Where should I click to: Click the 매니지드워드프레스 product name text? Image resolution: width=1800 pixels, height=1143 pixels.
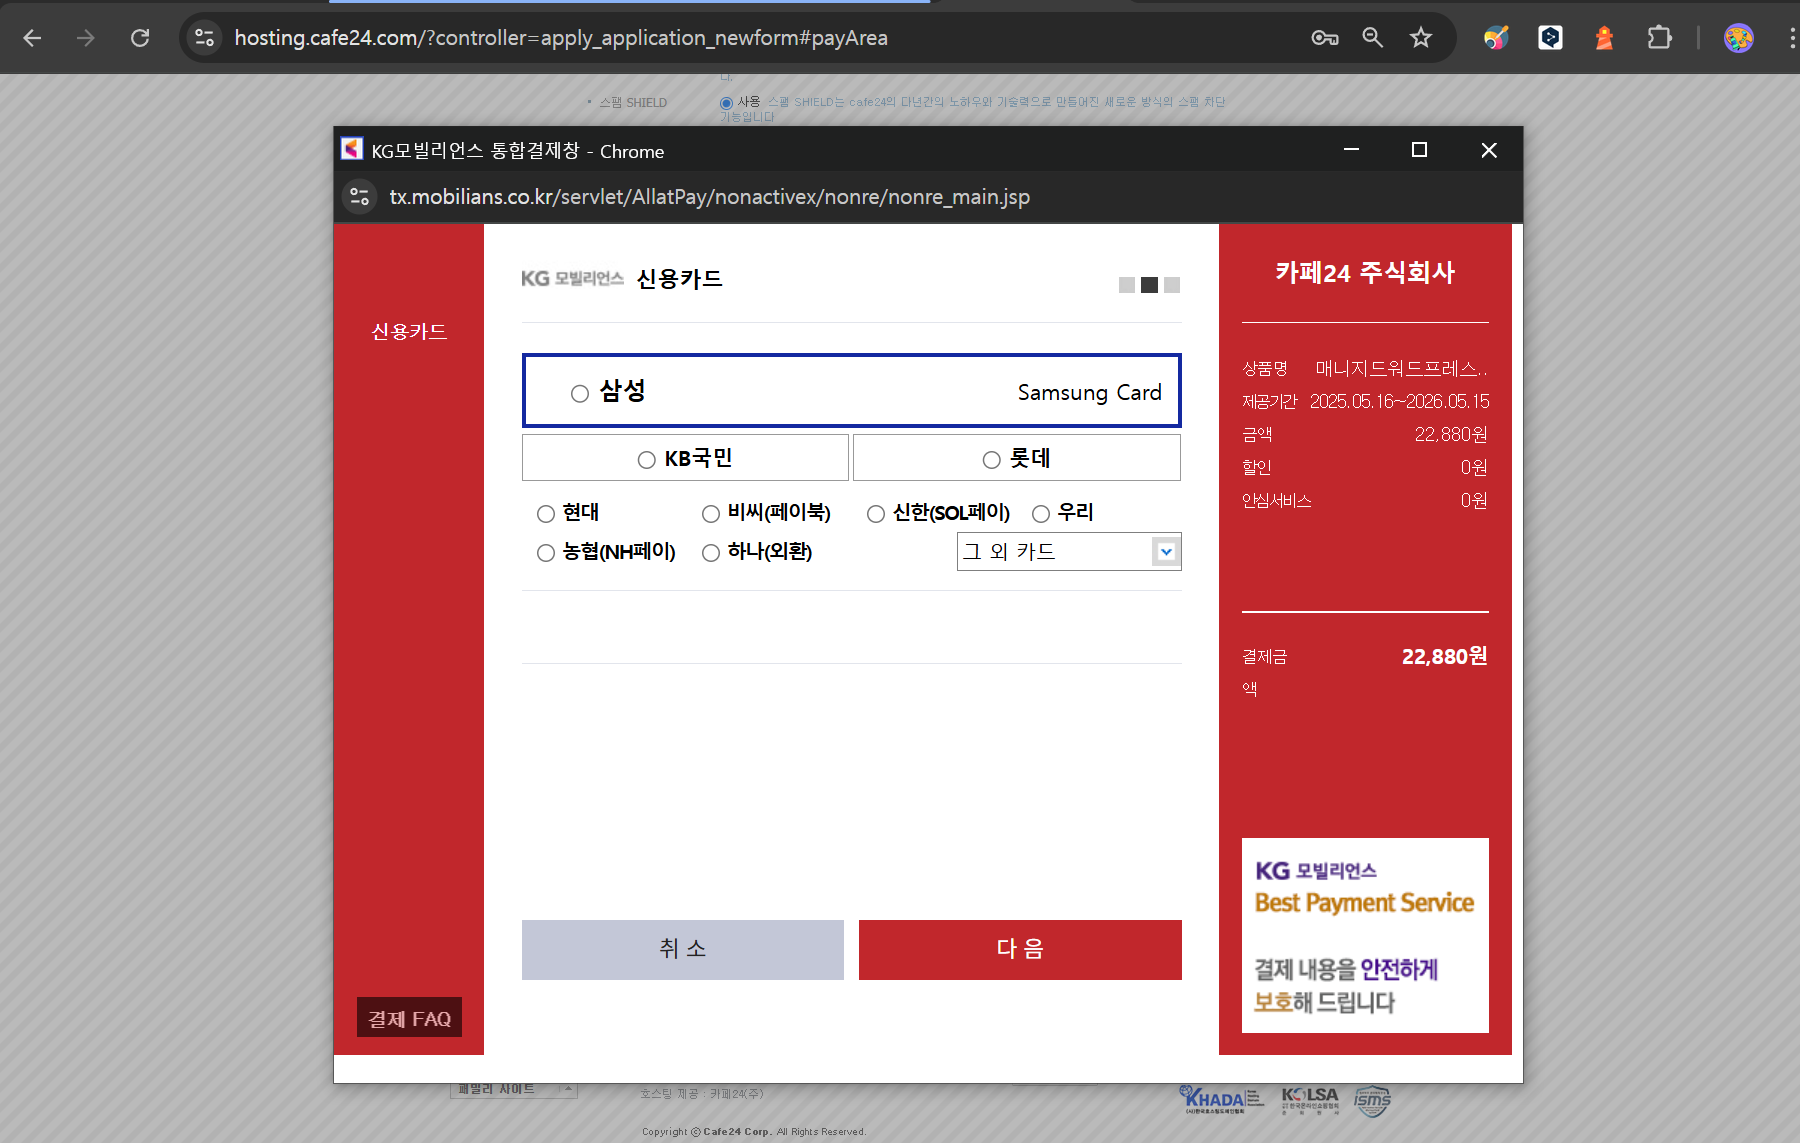1401,369
